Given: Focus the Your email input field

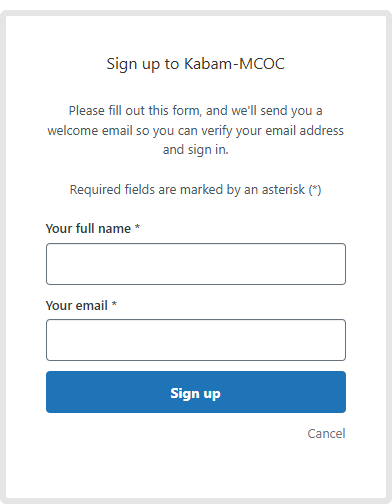Looking at the screenshot, I should click(196, 340).
